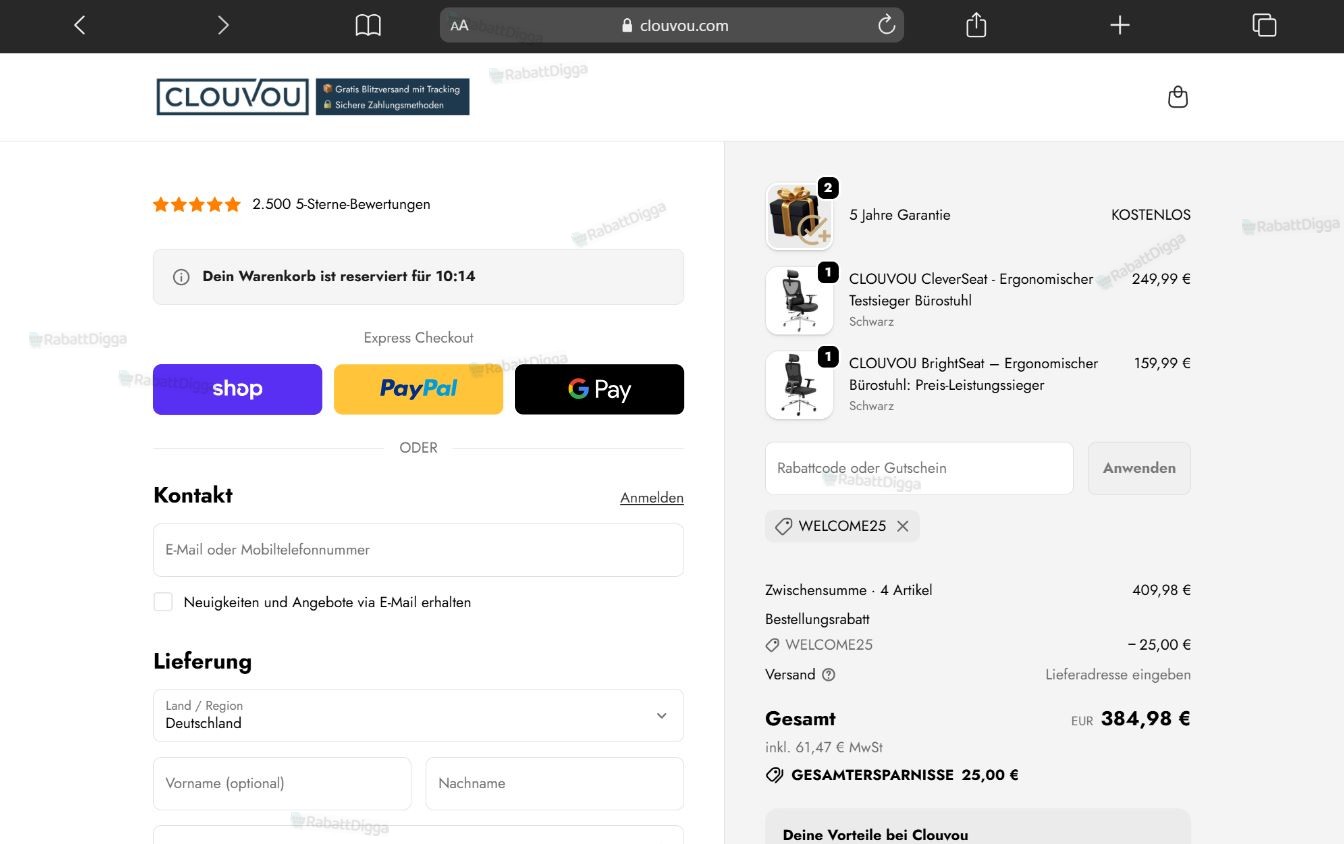Expand the Land / Region dropdown
Viewport: 1344px width, 844px height.
418,715
